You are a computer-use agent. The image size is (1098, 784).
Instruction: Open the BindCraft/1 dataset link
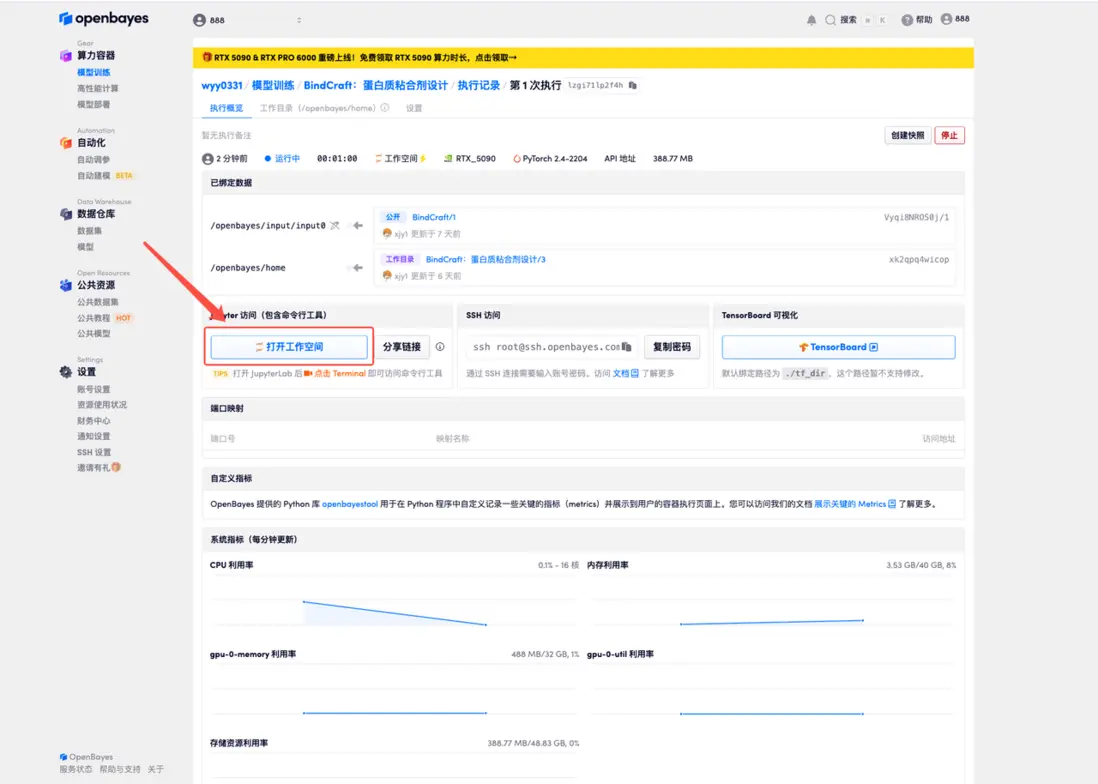(x=433, y=217)
